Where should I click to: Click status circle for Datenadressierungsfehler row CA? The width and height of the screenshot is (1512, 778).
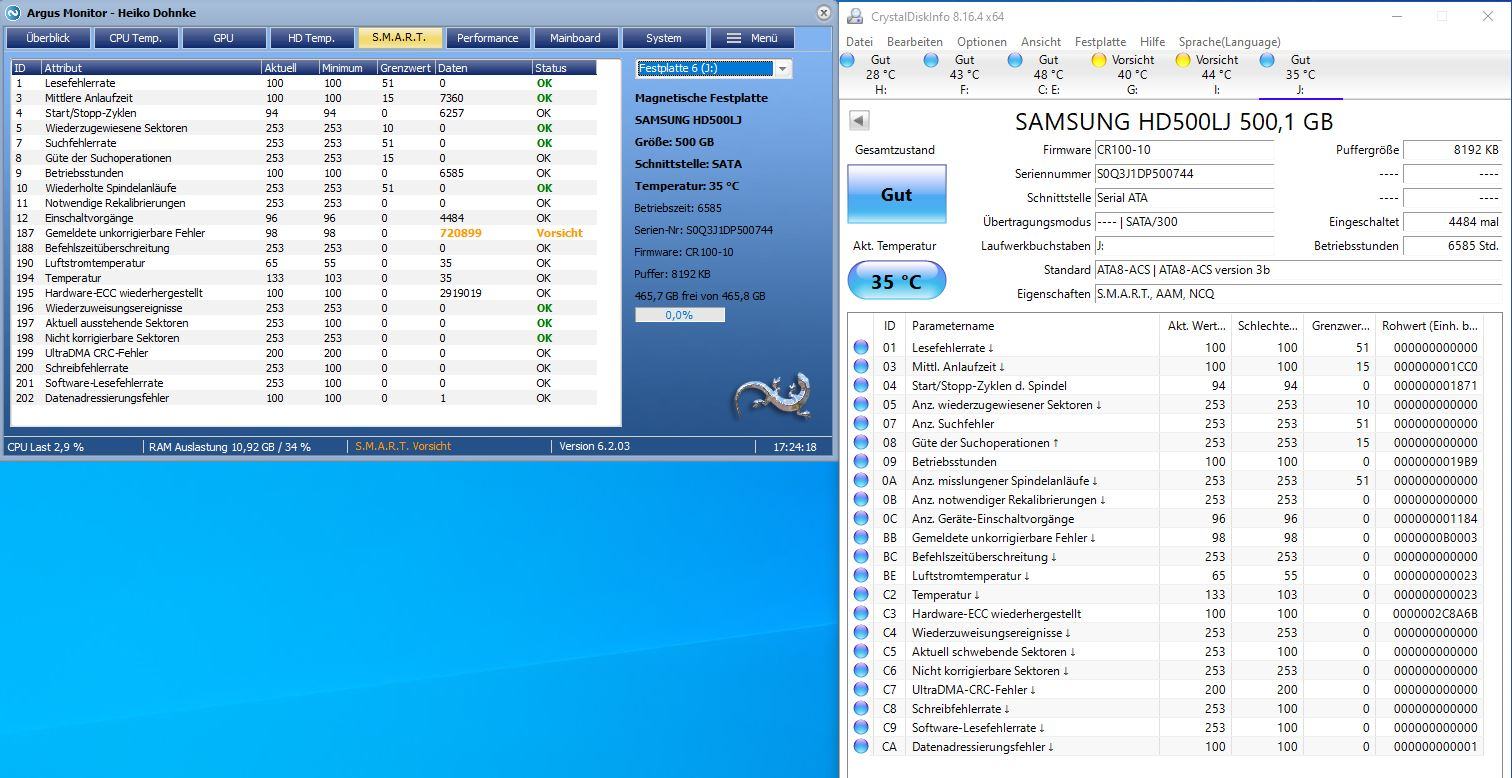pyautogui.click(x=860, y=746)
